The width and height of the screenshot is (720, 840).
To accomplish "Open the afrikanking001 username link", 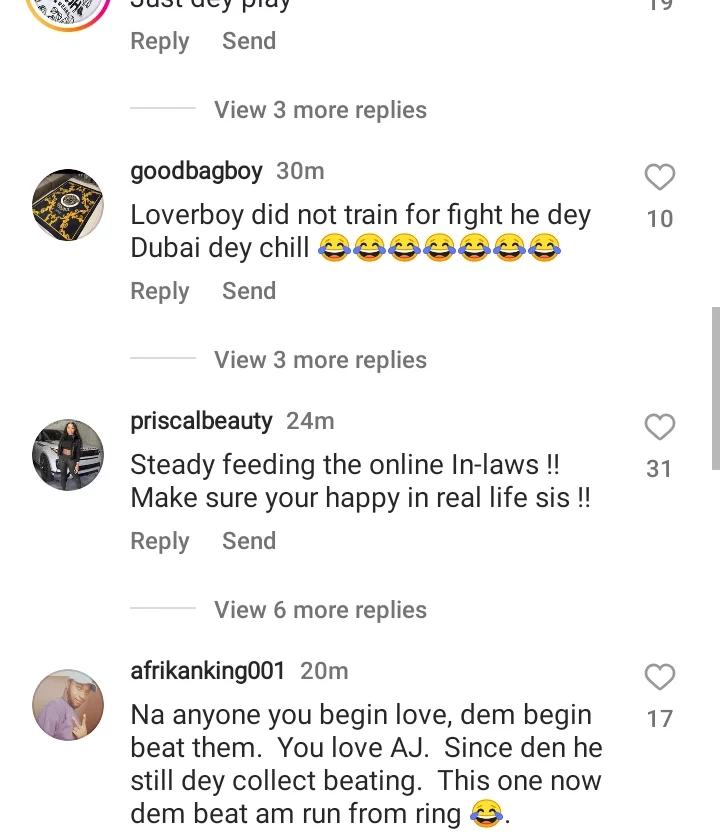I will (208, 671).
